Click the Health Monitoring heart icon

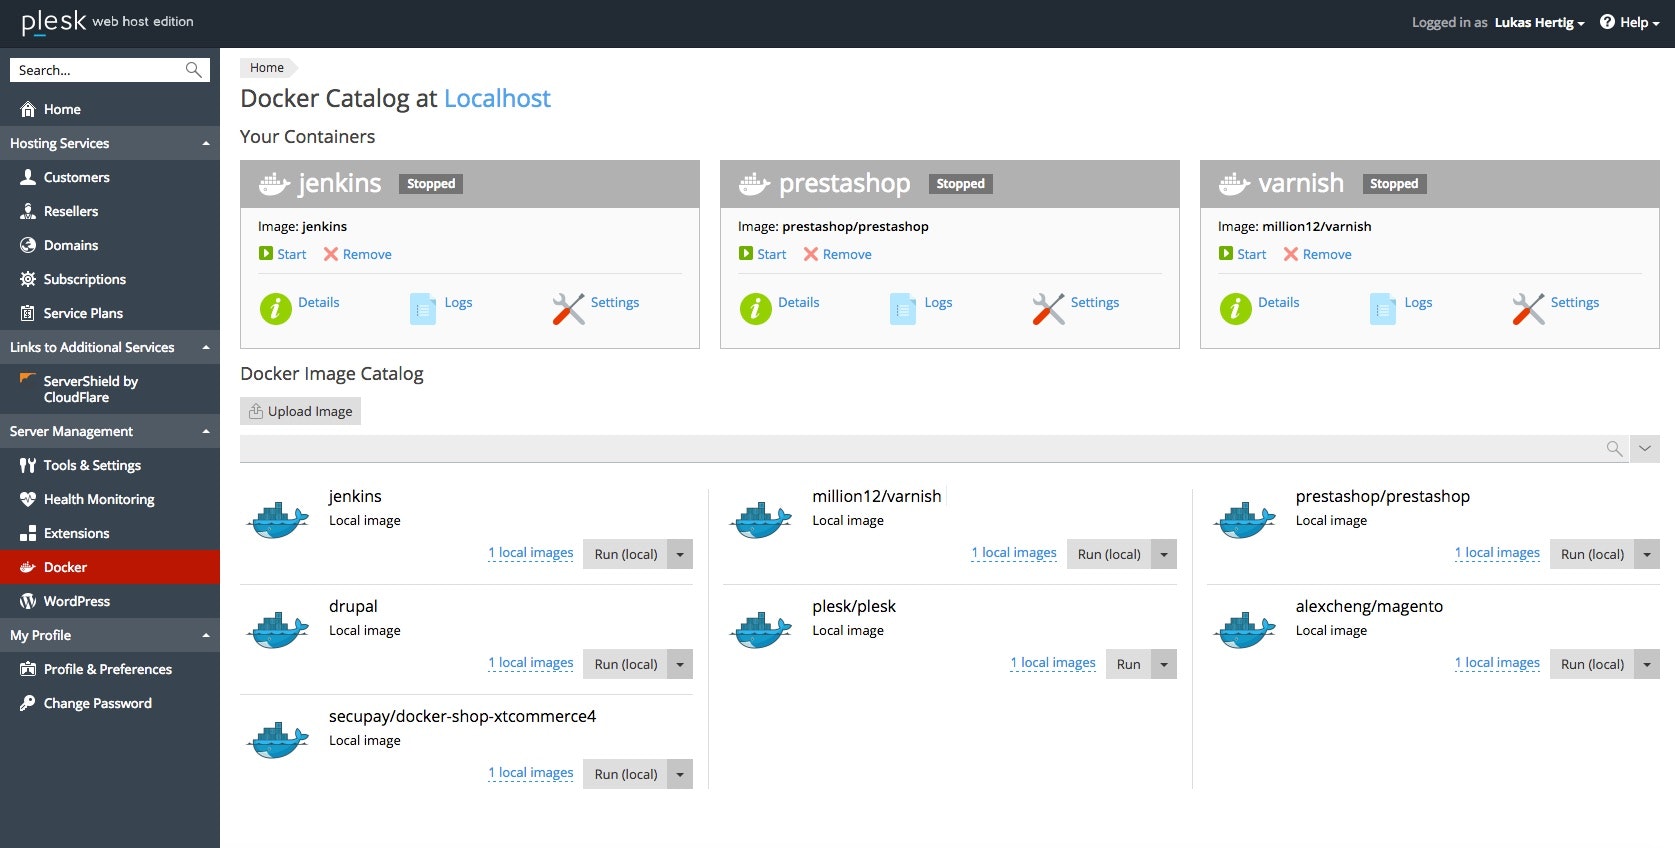click(x=28, y=499)
